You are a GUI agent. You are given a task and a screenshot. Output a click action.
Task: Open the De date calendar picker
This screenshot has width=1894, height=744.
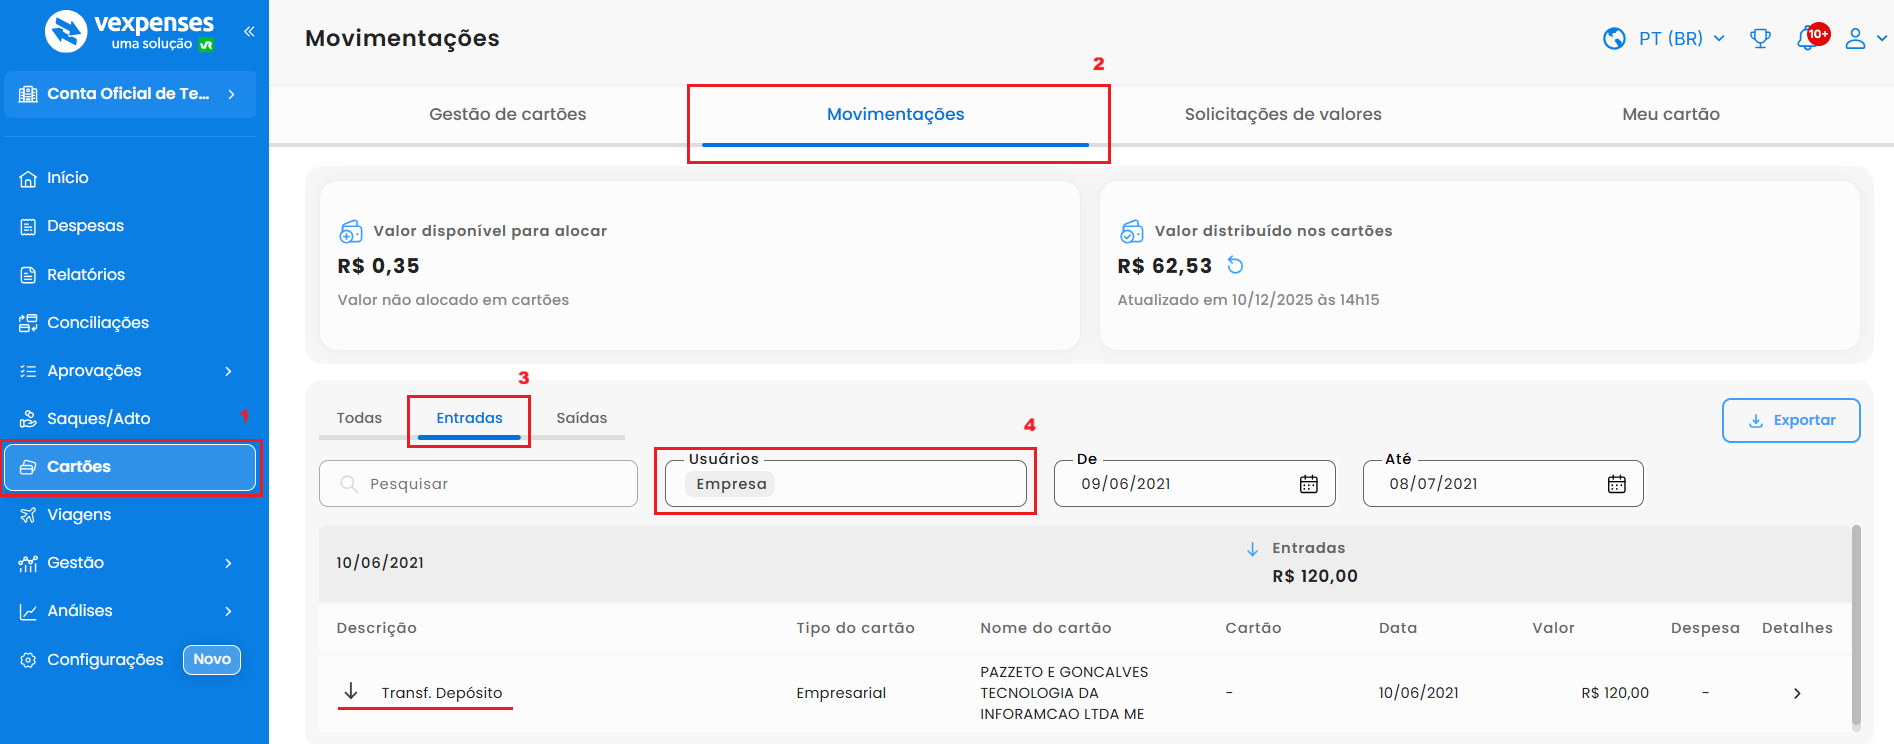(1308, 484)
